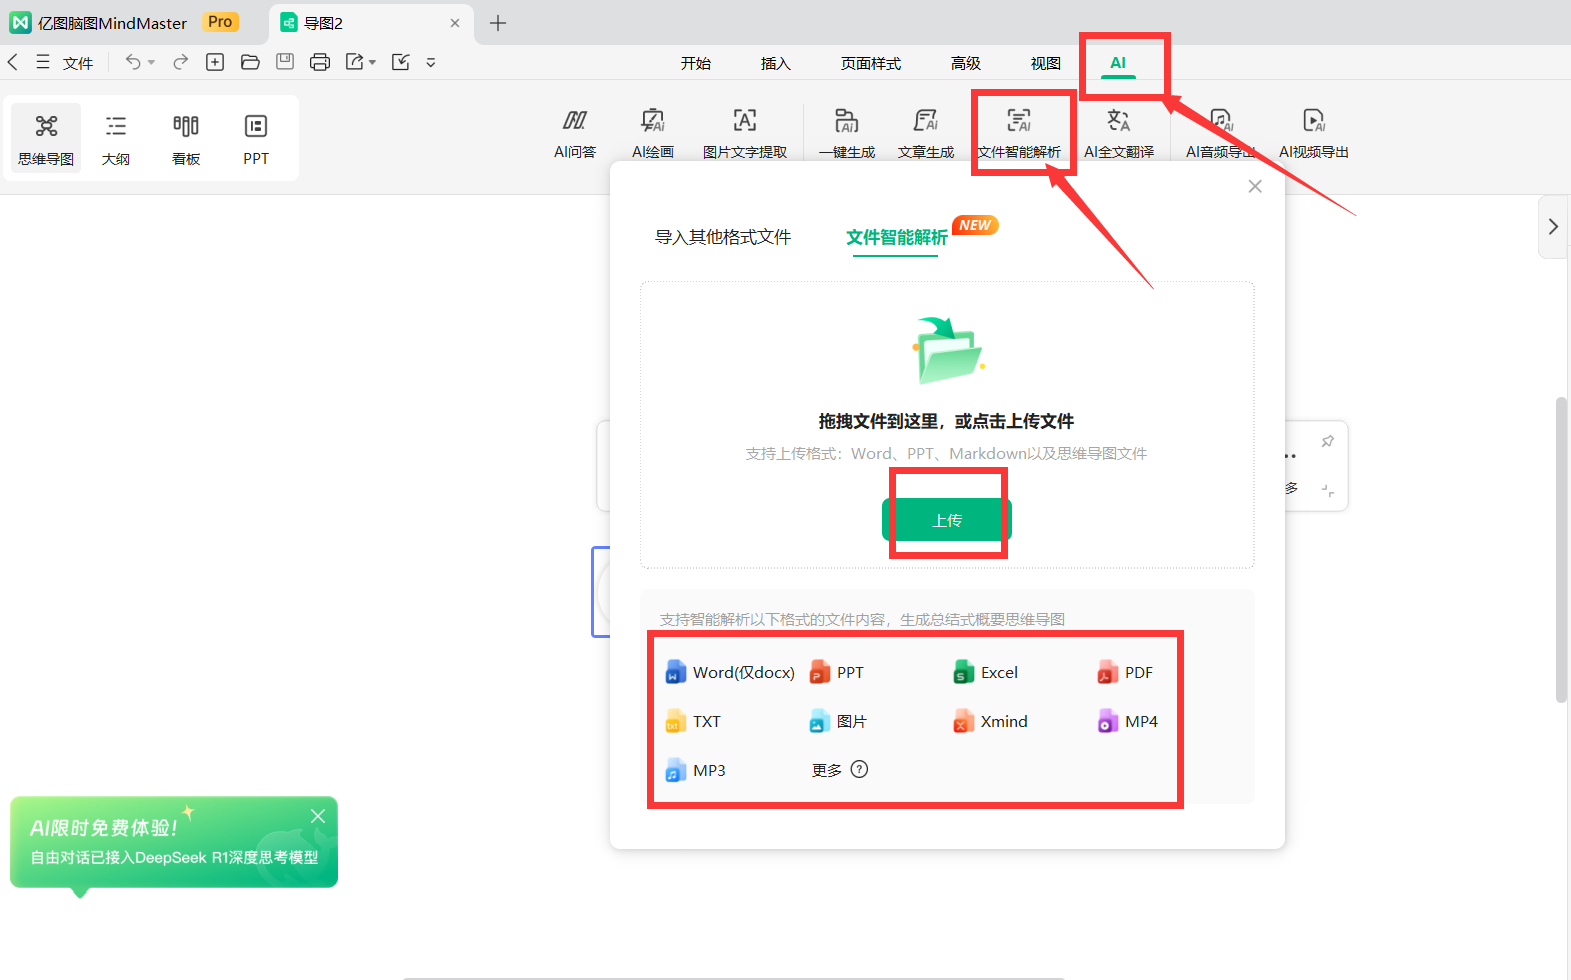Open the 高级 ribbon tab
The width and height of the screenshot is (1571, 980).
point(966,63)
